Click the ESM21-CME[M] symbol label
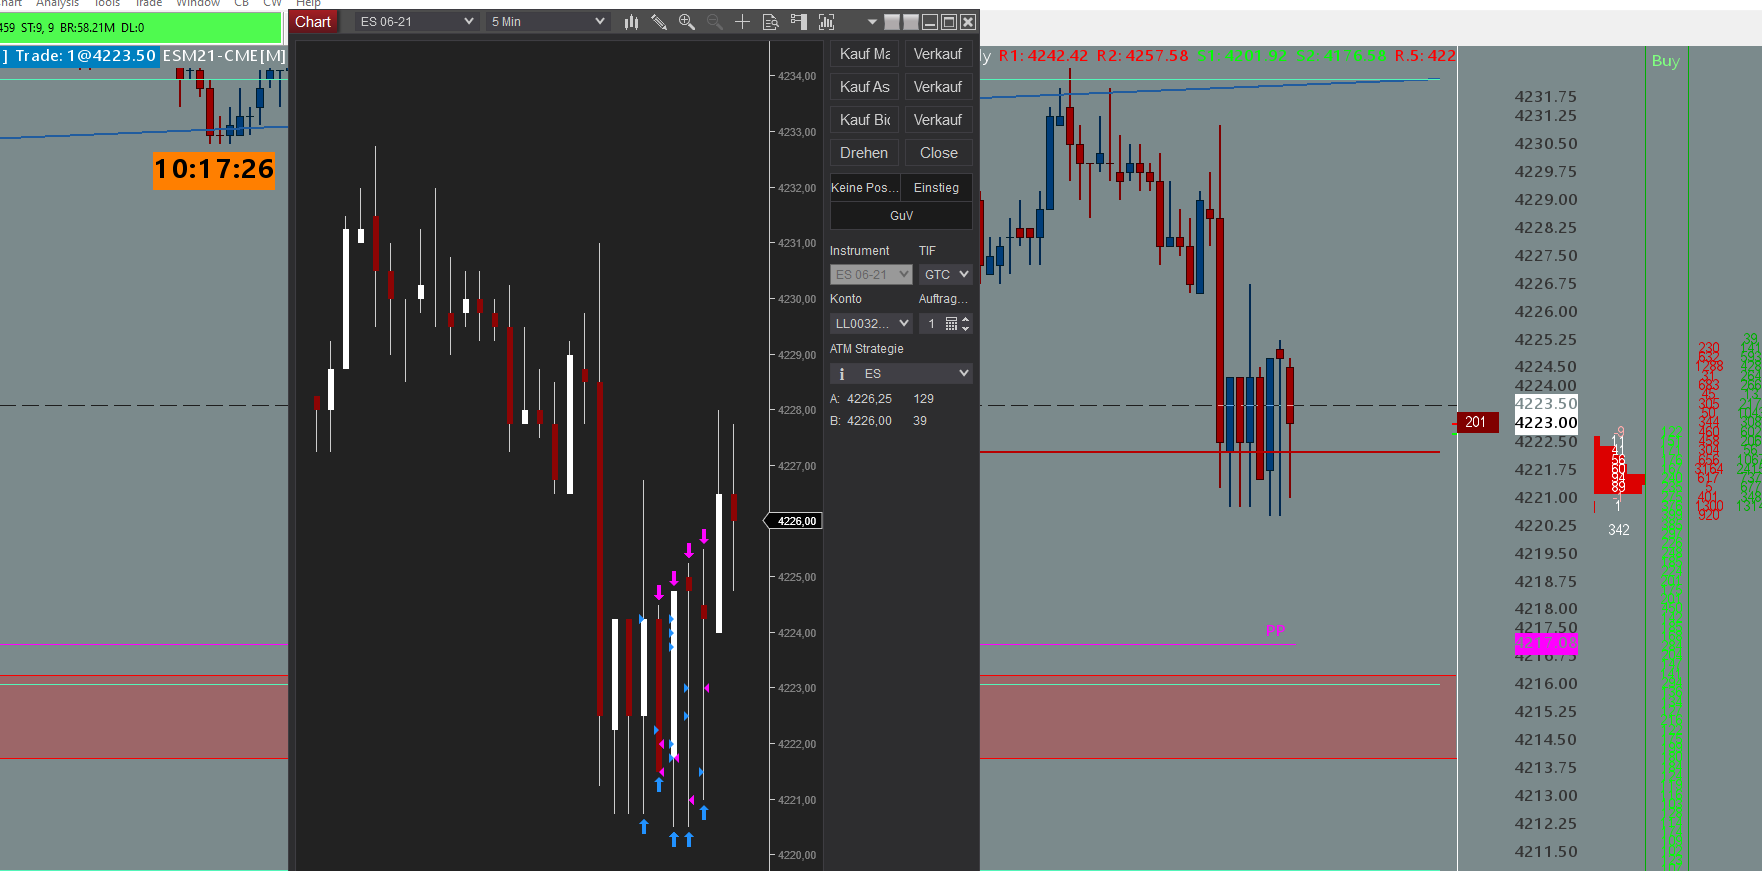The image size is (1762, 871). click(x=224, y=56)
